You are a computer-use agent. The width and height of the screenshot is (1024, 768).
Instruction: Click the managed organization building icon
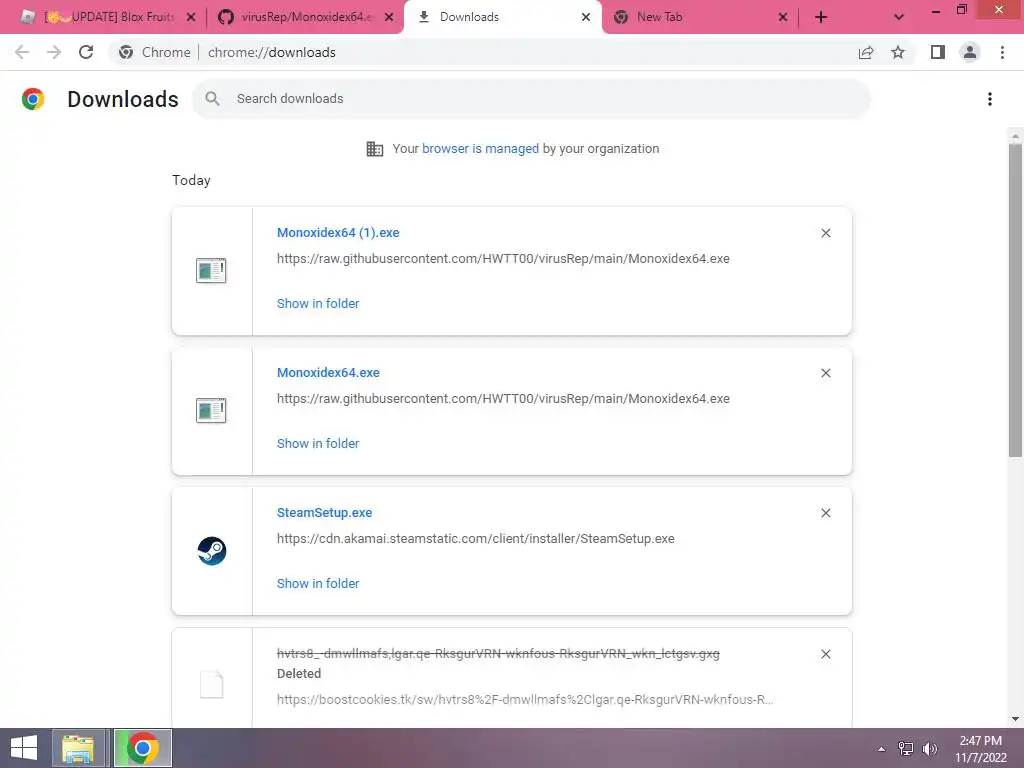(x=375, y=149)
